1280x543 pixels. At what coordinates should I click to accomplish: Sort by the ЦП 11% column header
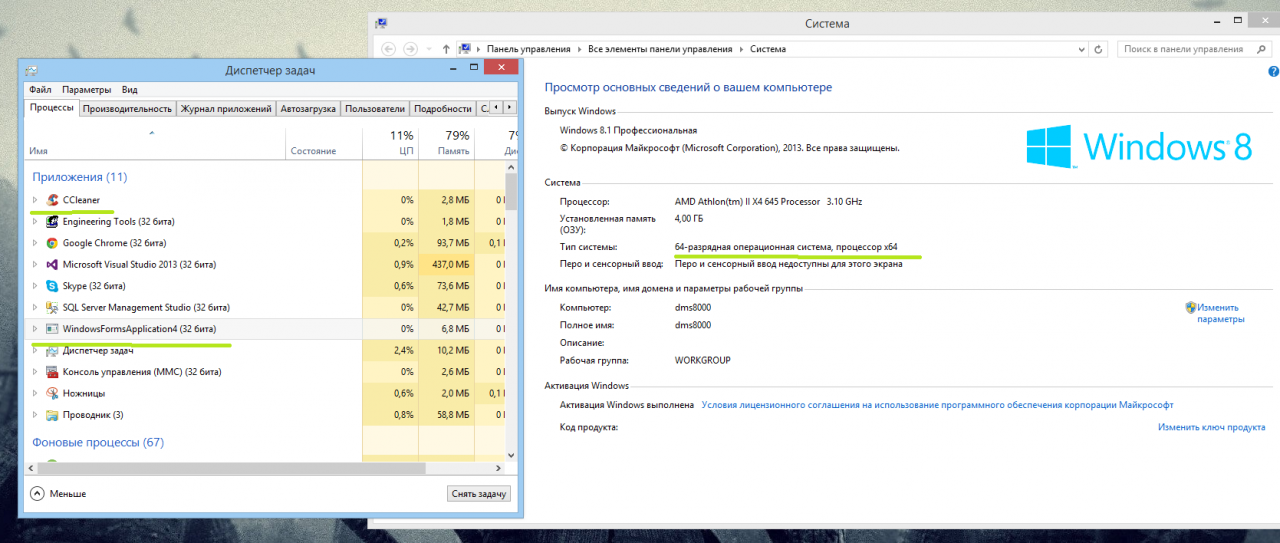(x=390, y=142)
